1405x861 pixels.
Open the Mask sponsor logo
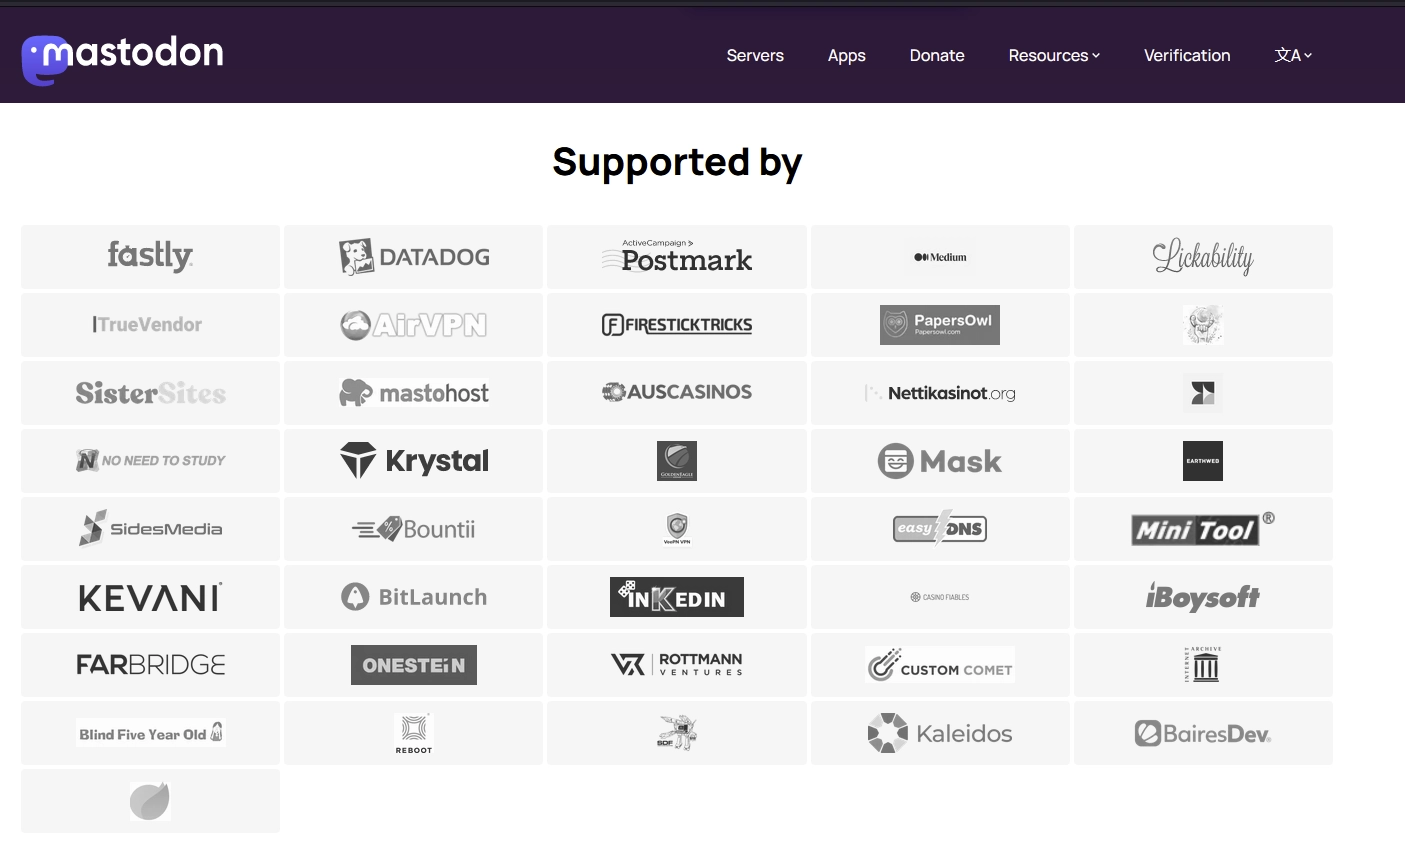940,460
